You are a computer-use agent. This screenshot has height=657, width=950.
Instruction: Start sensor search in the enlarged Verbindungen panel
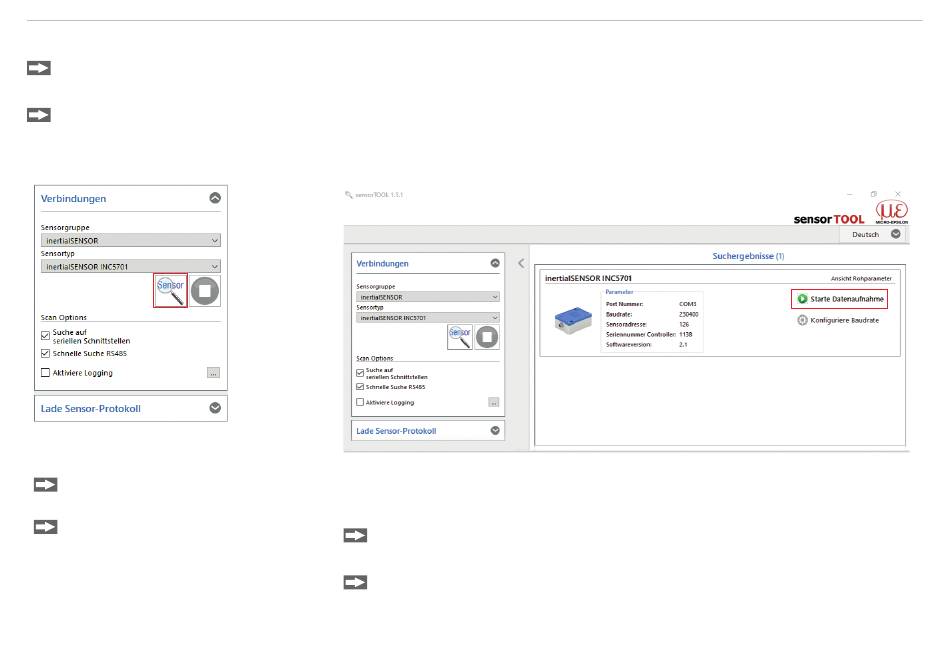(x=170, y=290)
